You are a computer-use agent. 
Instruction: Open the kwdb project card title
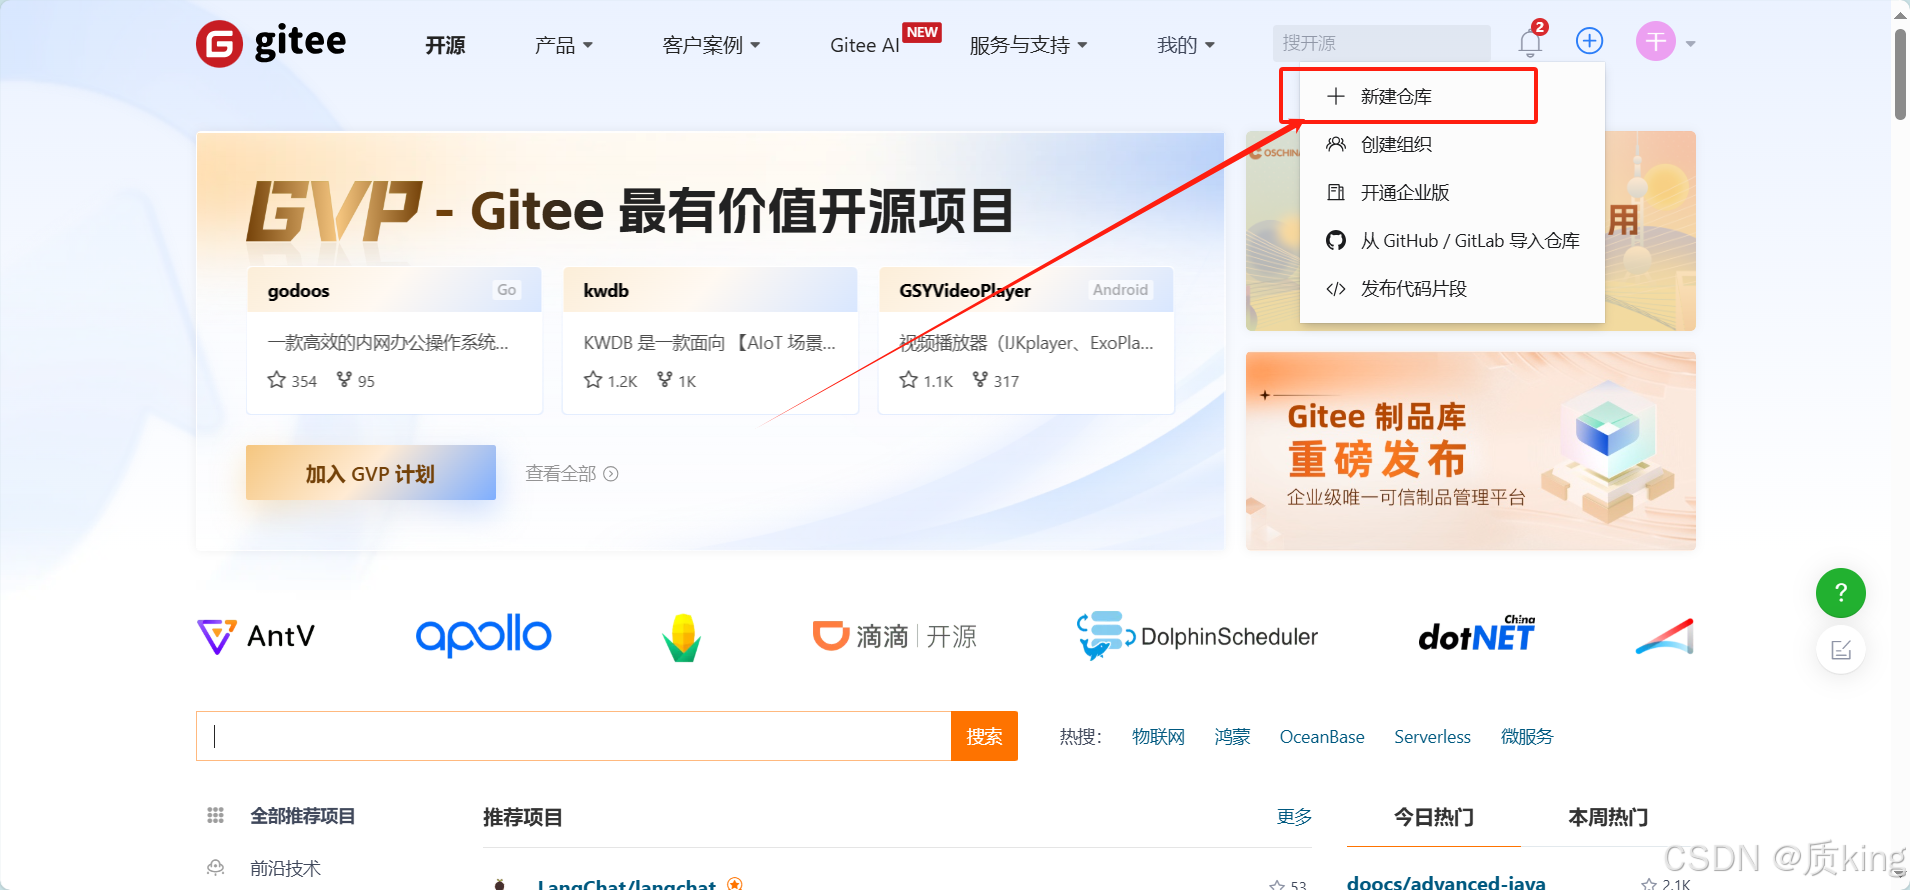[606, 290]
